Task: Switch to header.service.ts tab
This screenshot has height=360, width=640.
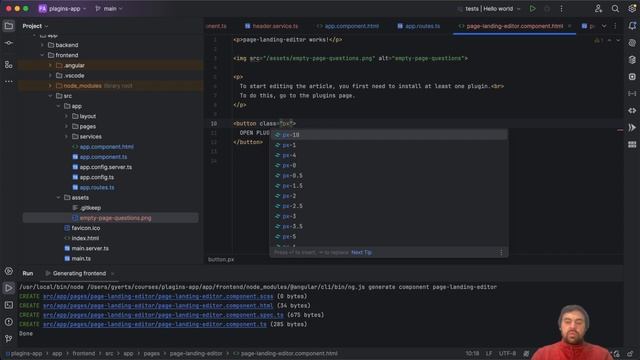Action: tap(271, 26)
